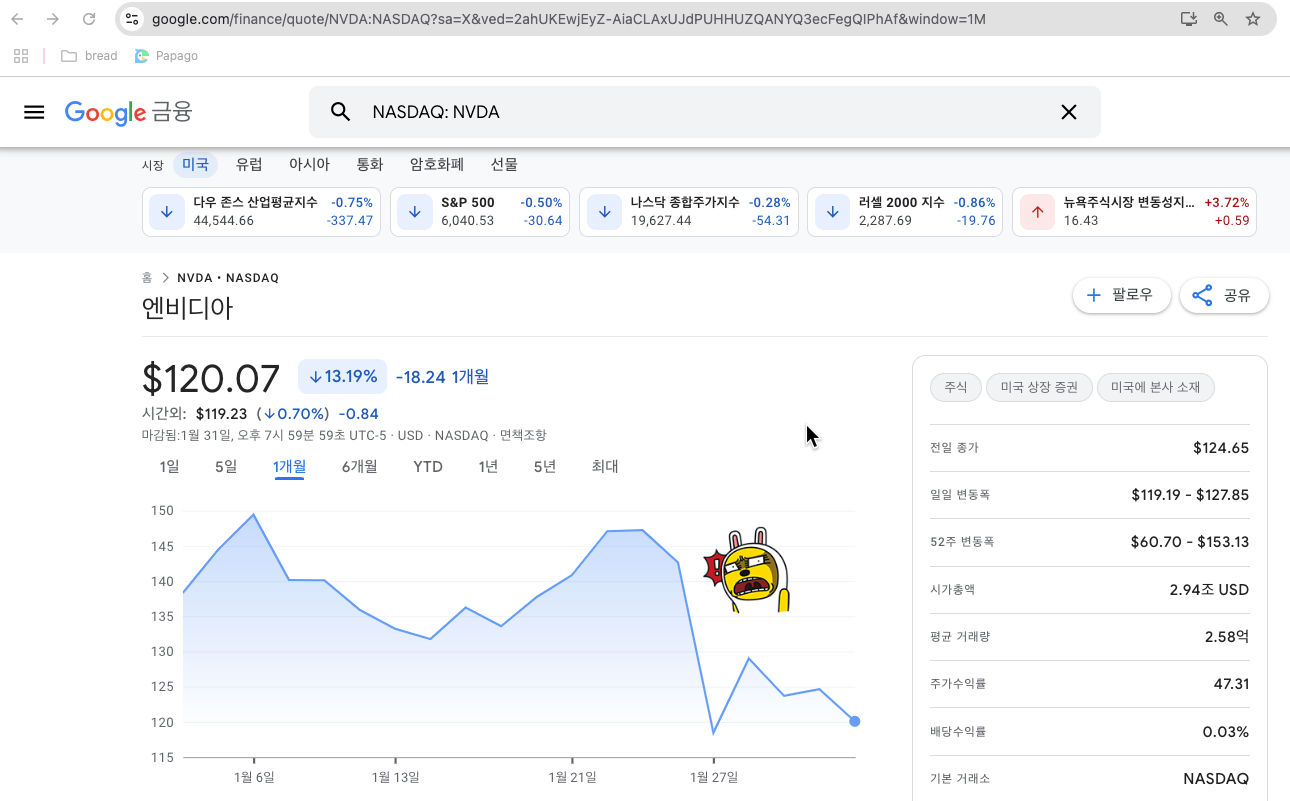1290x801 pixels.
Task: Click the 팔로우 follow button
Action: (1122, 295)
